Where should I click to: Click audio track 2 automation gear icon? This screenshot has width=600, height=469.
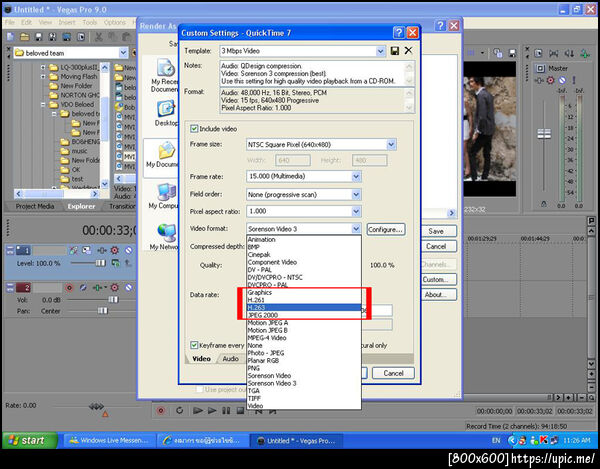point(114,287)
